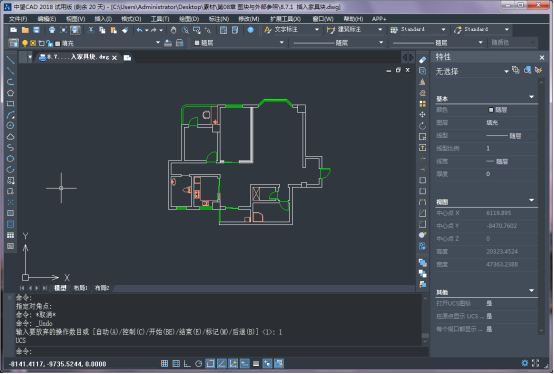This screenshot has width=554, height=374.
Task: Toggle Lineweight display in status bar
Action: (x=256, y=363)
